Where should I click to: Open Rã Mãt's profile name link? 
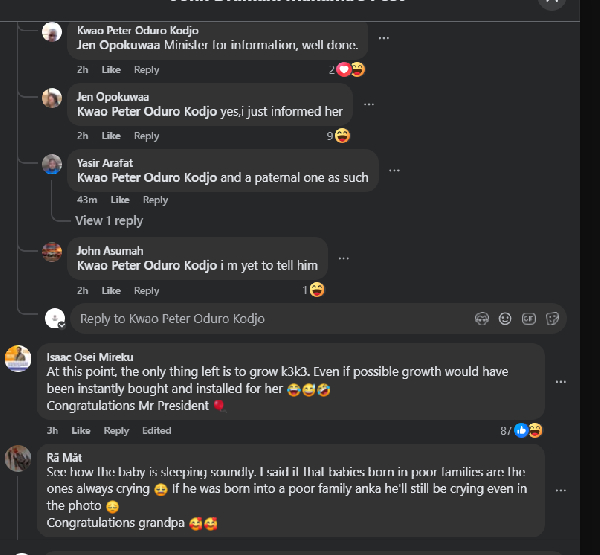pos(59,457)
